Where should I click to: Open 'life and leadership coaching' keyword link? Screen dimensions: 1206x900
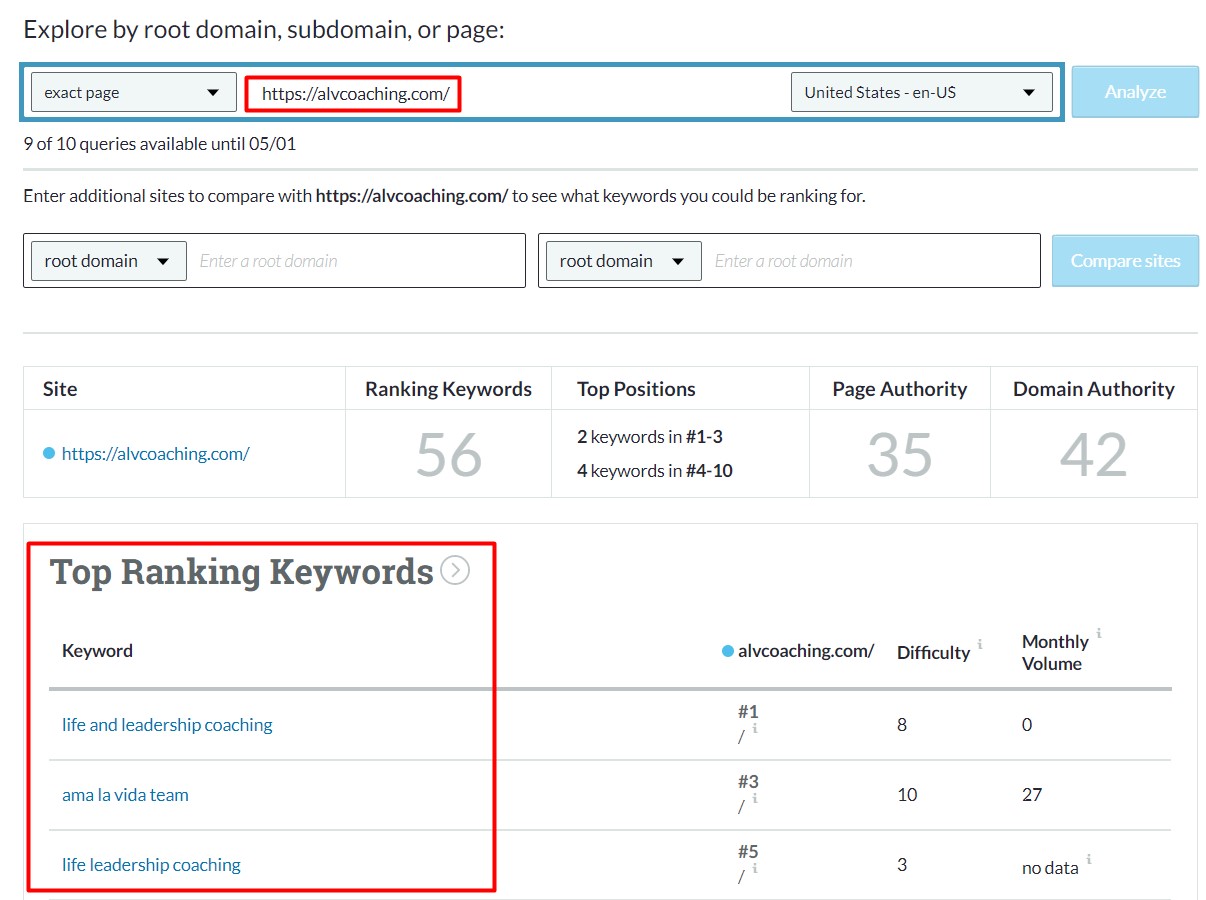[167, 725]
